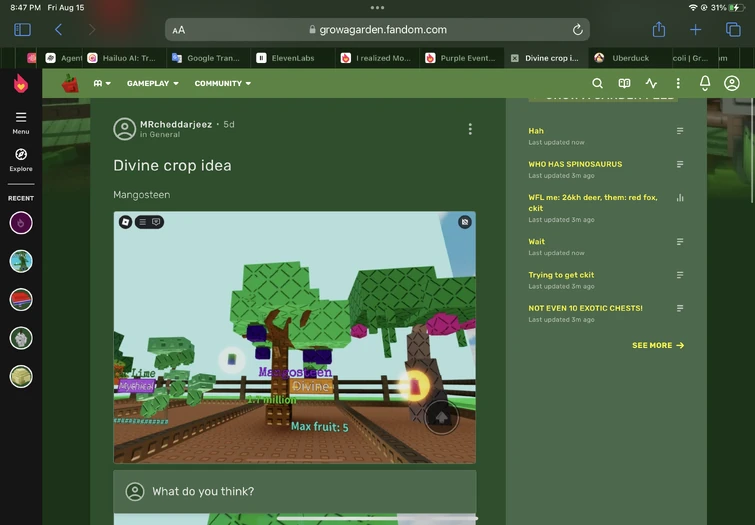Open the notifications bell icon

point(705,83)
